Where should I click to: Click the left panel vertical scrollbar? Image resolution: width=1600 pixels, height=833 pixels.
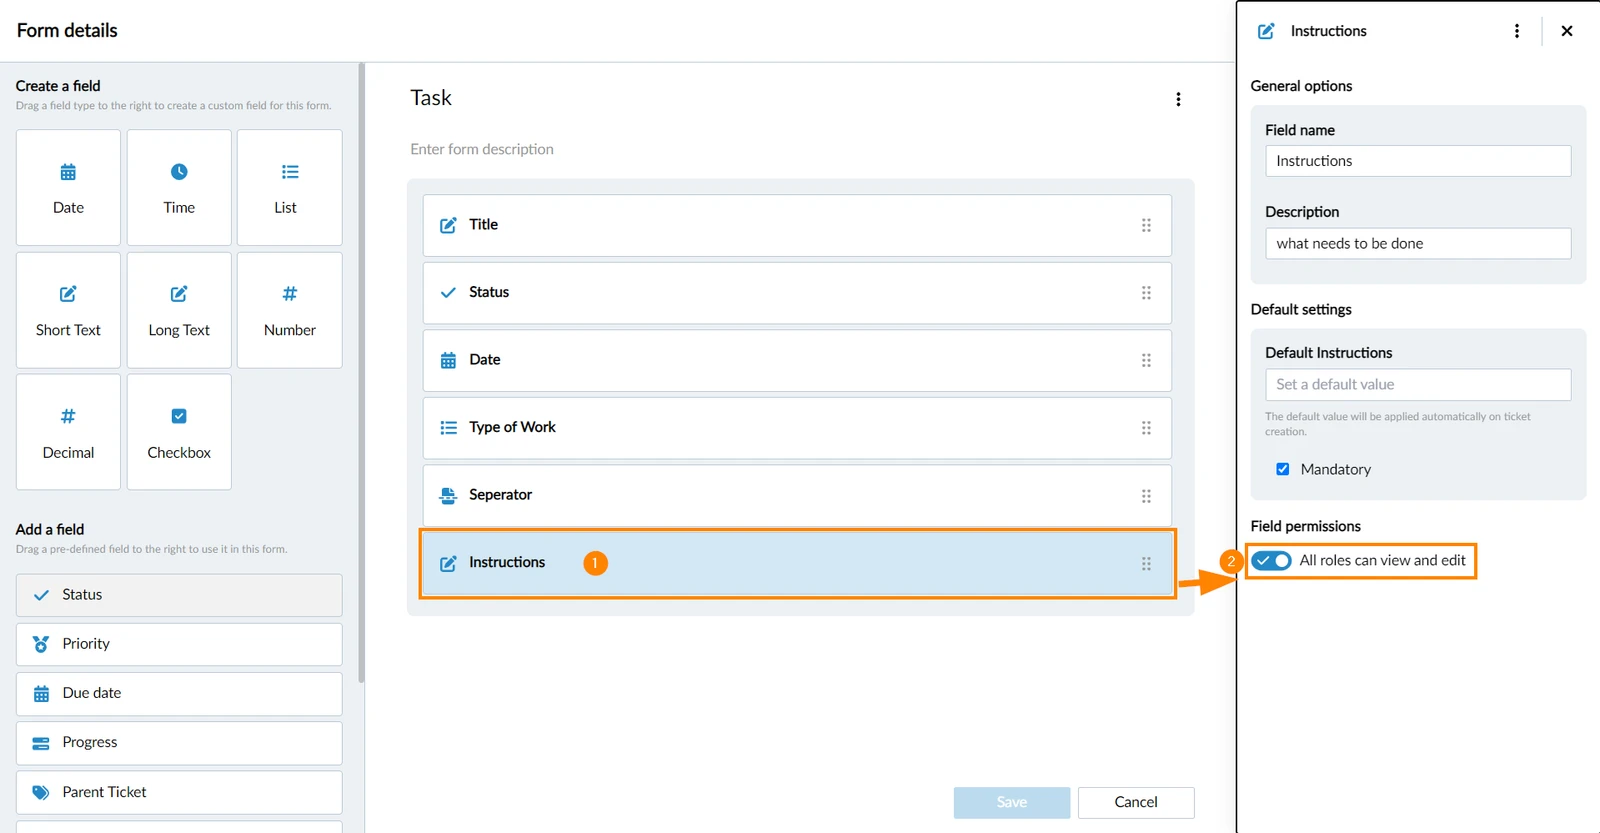tap(361, 372)
